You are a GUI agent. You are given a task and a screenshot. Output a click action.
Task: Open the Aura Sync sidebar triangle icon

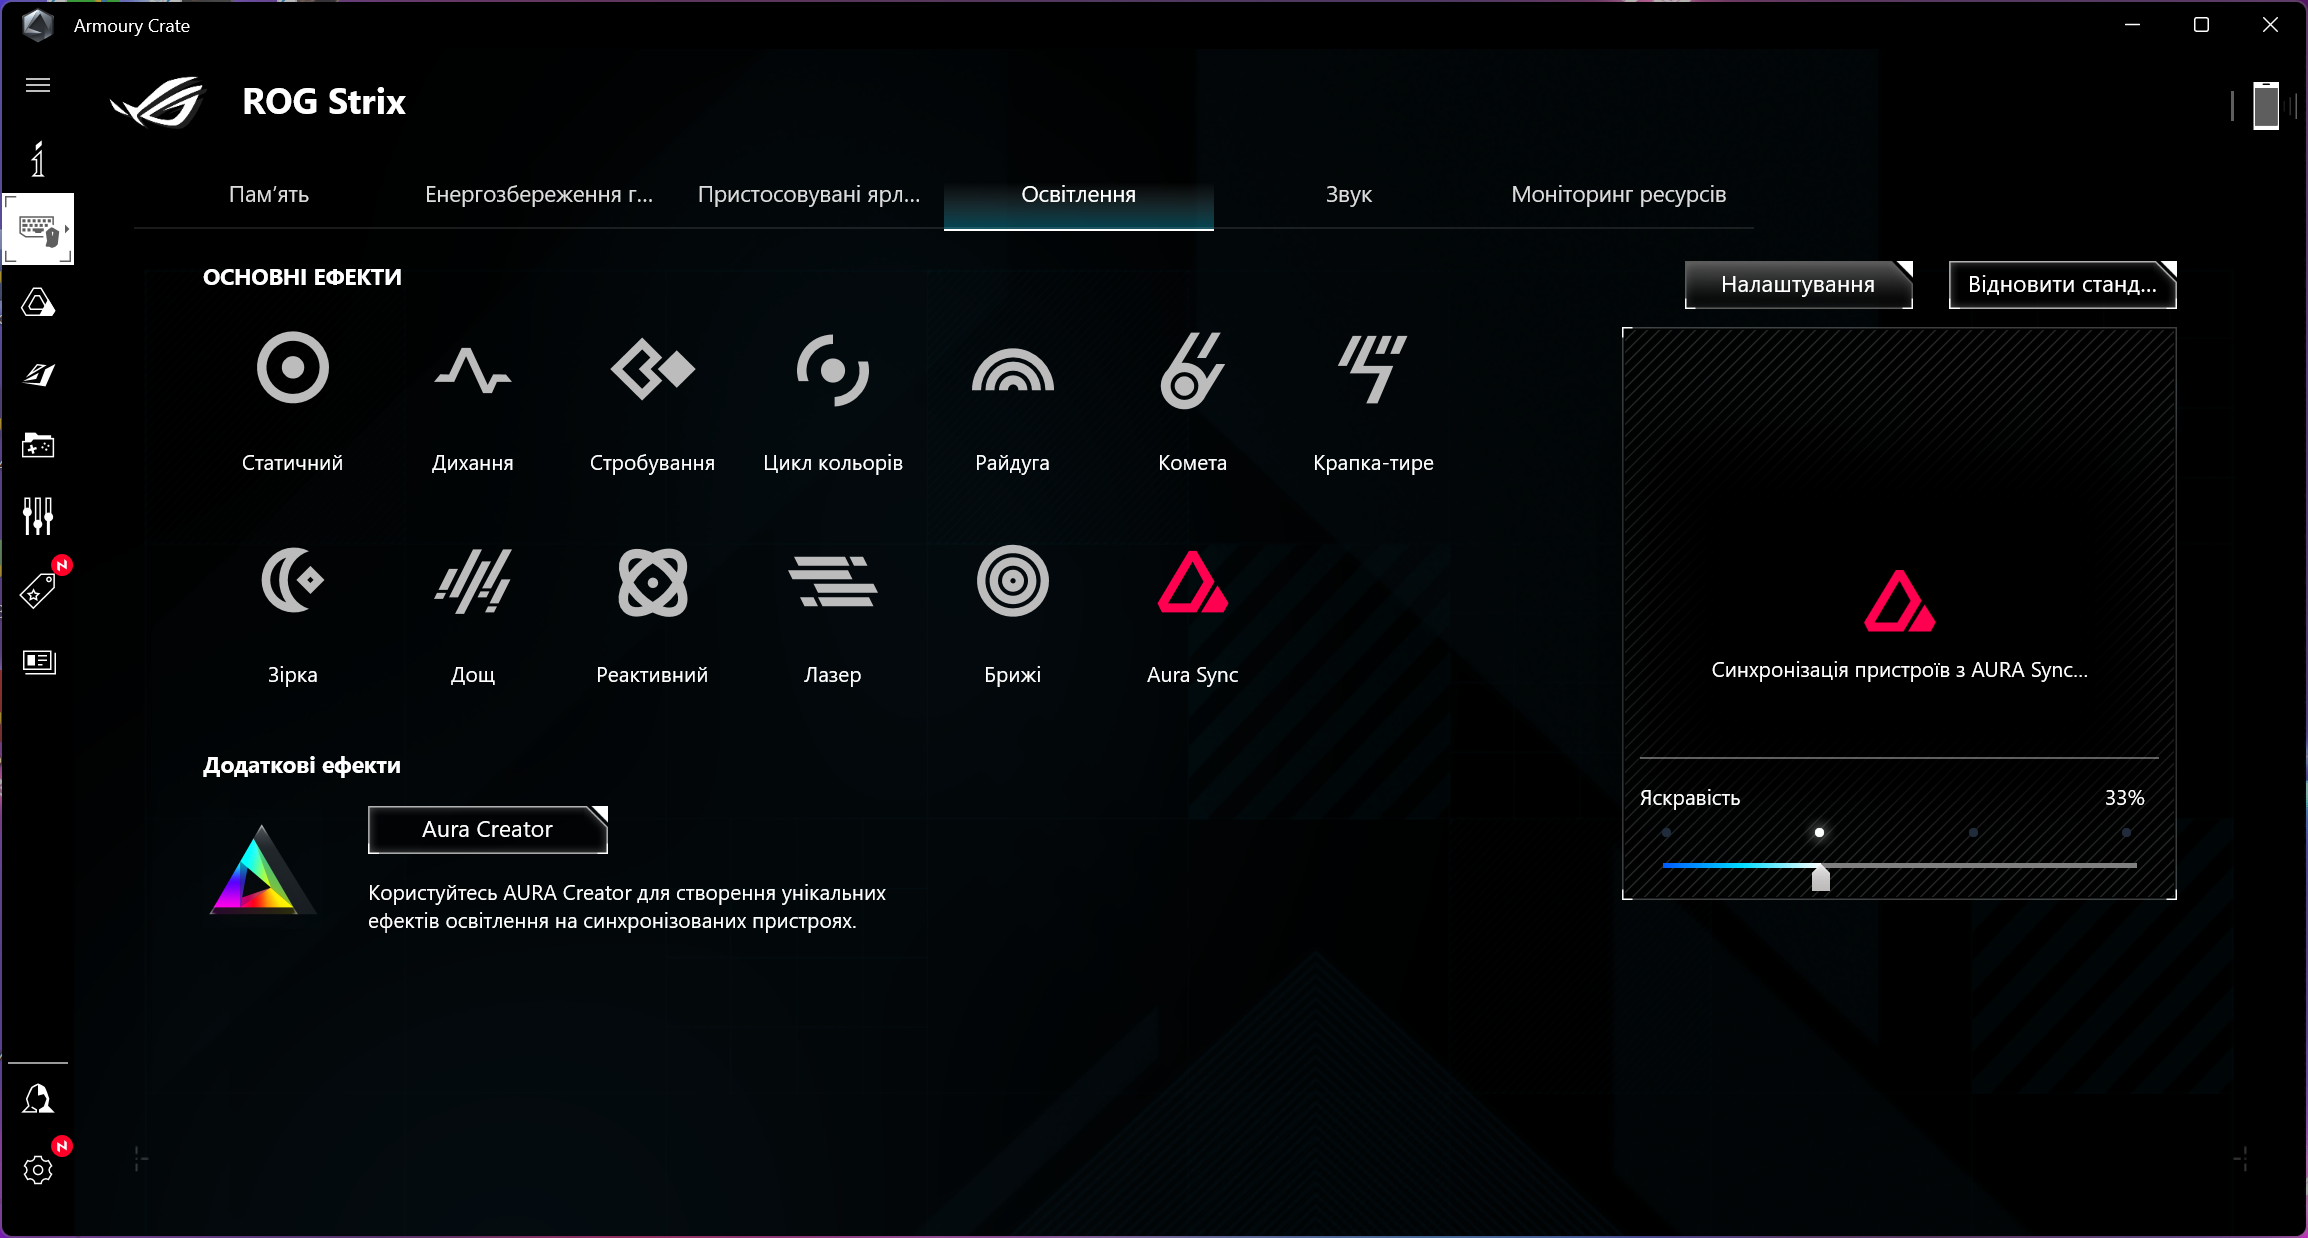pyautogui.click(x=38, y=302)
